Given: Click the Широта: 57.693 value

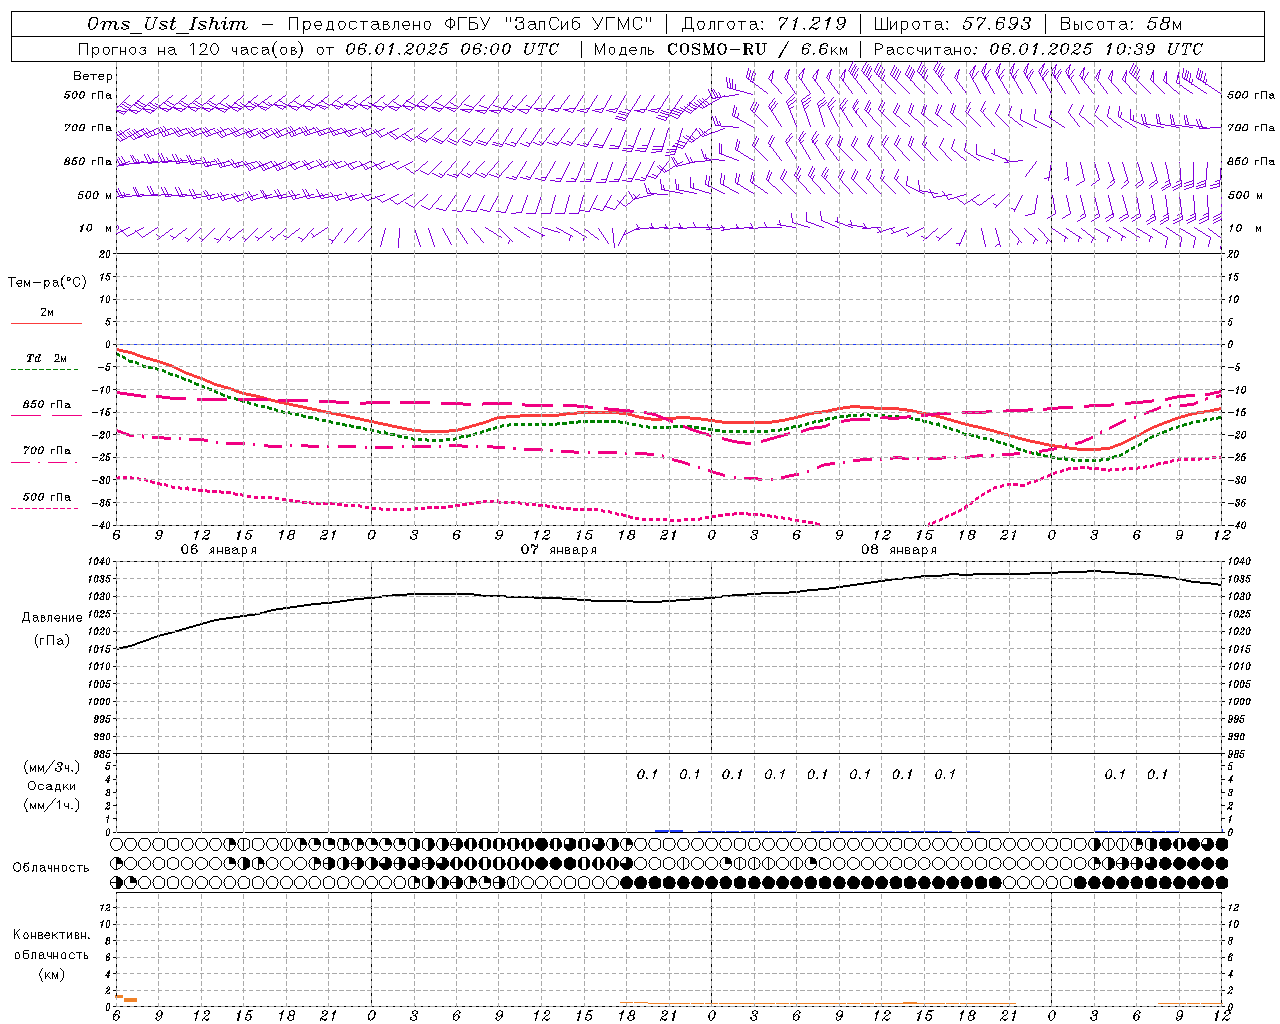Looking at the screenshot, I should point(953,24).
